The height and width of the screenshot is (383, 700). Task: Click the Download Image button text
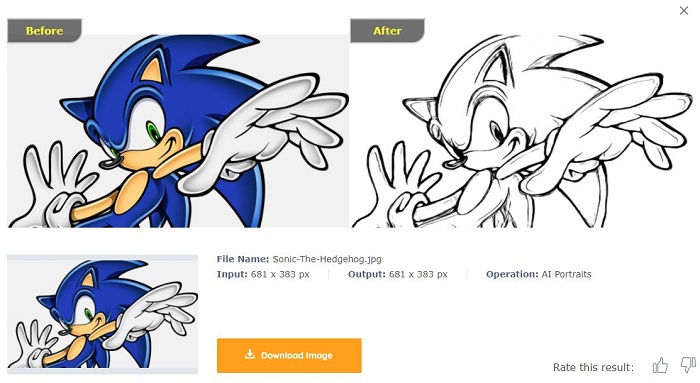(296, 355)
